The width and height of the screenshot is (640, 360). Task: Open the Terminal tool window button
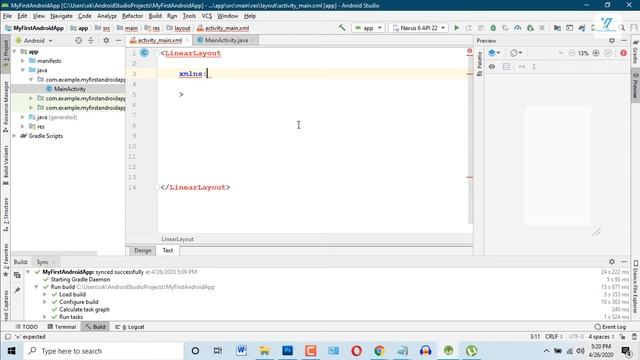pyautogui.click(x=62, y=327)
